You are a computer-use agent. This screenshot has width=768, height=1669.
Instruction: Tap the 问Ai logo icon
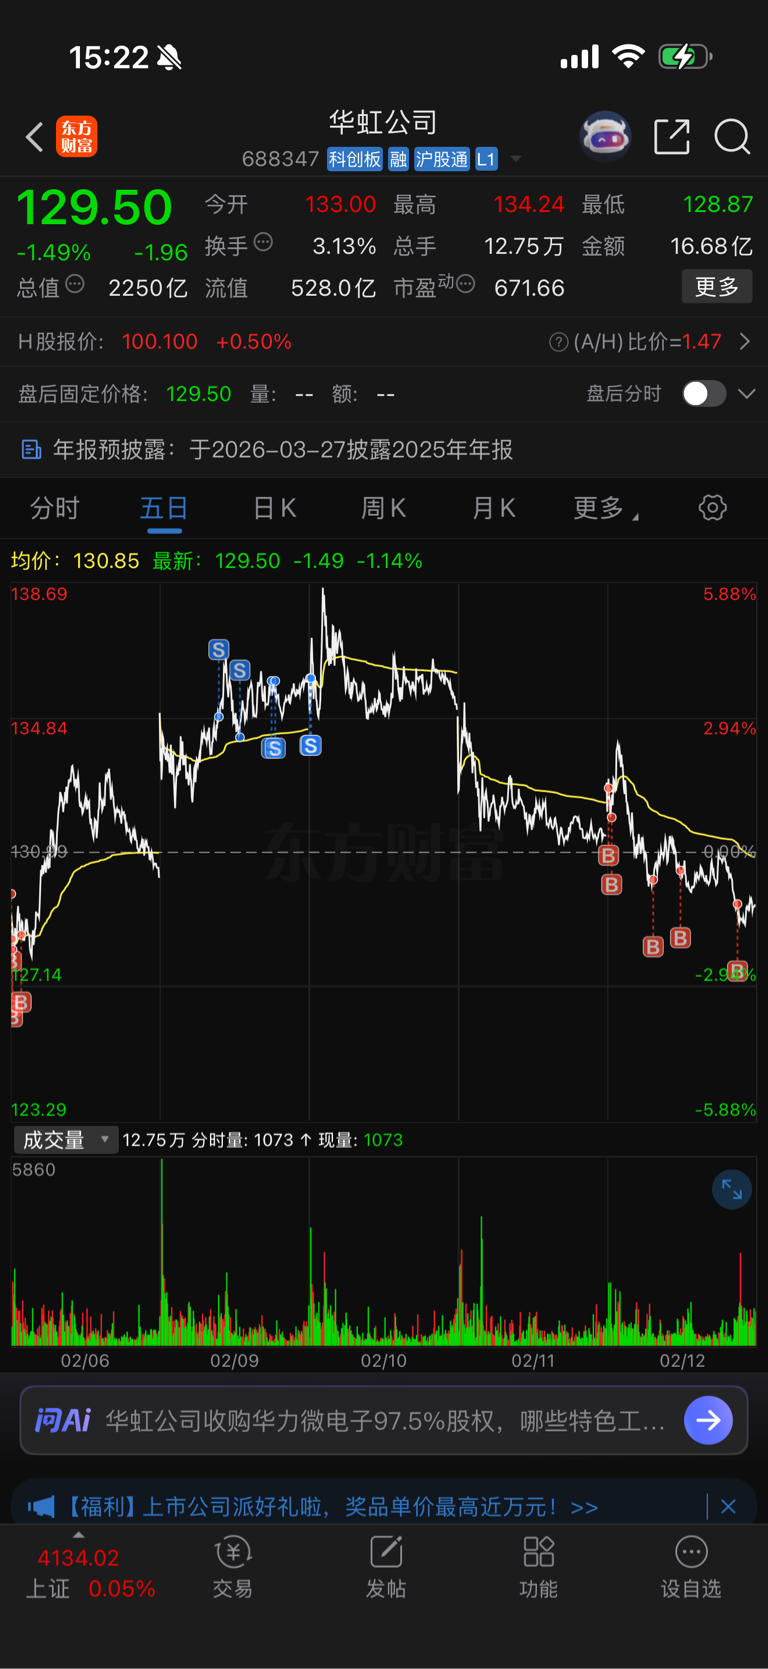click(63, 1420)
